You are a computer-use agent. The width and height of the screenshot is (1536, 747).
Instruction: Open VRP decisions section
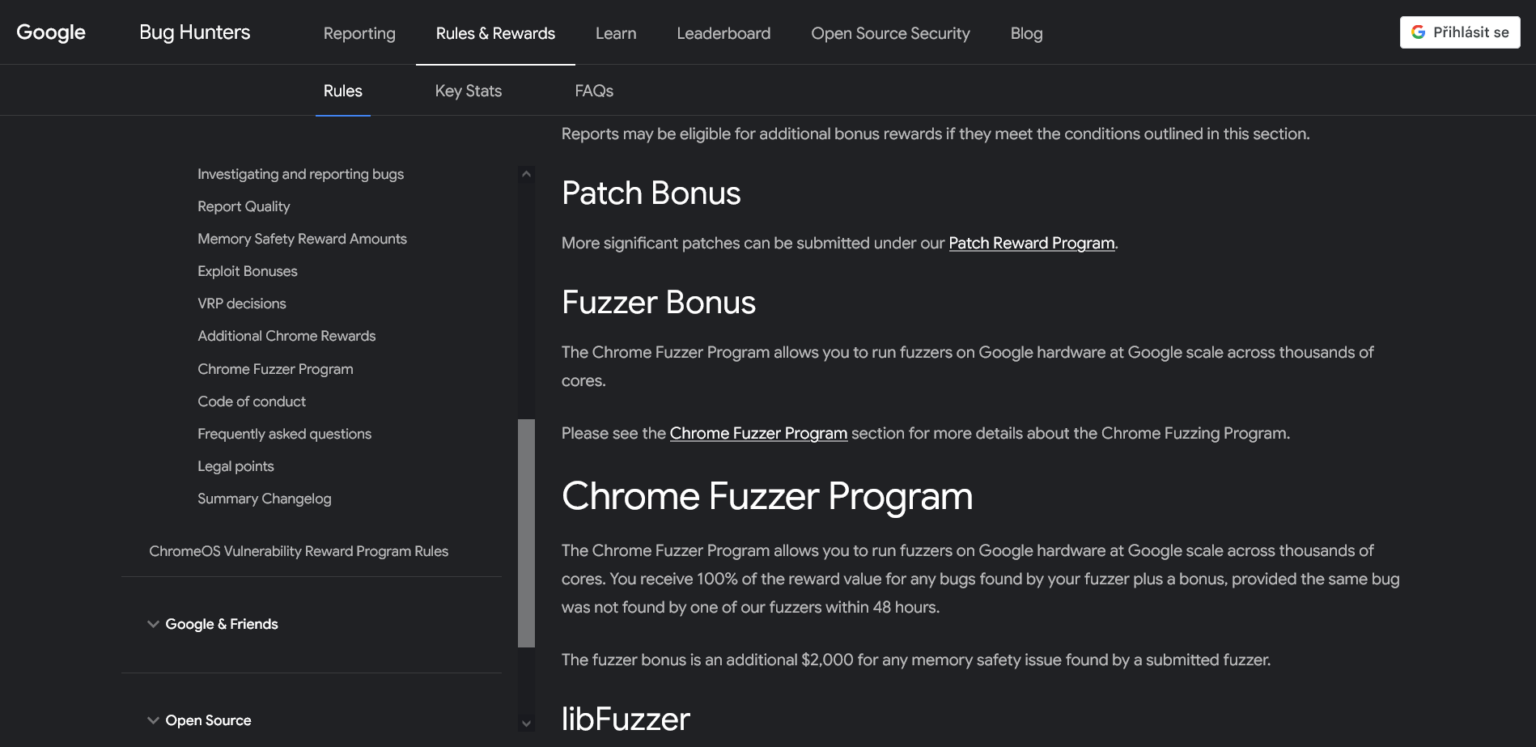click(241, 303)
